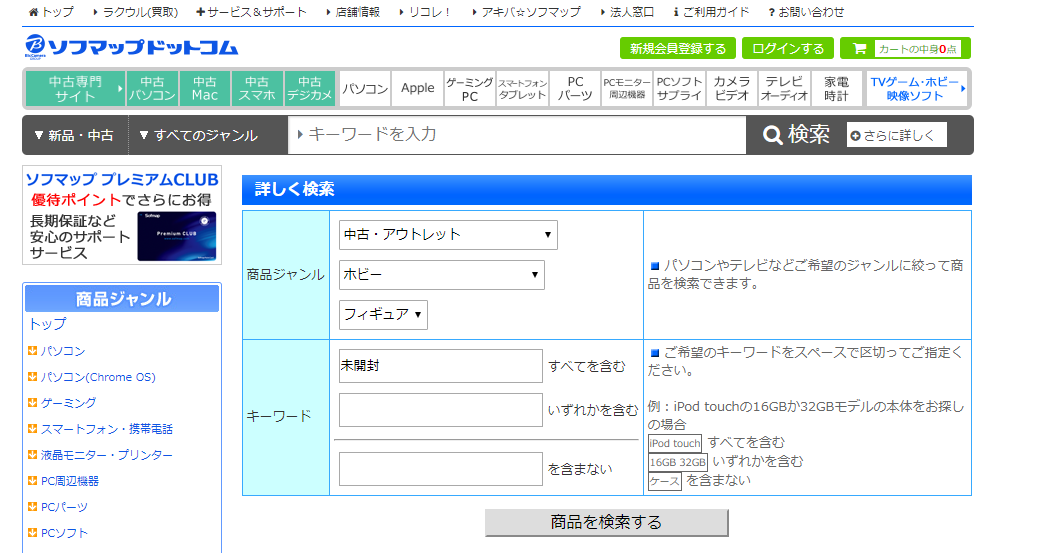
Task: Expand the パソコン category plus icon
Action: (x=33, y=351)
